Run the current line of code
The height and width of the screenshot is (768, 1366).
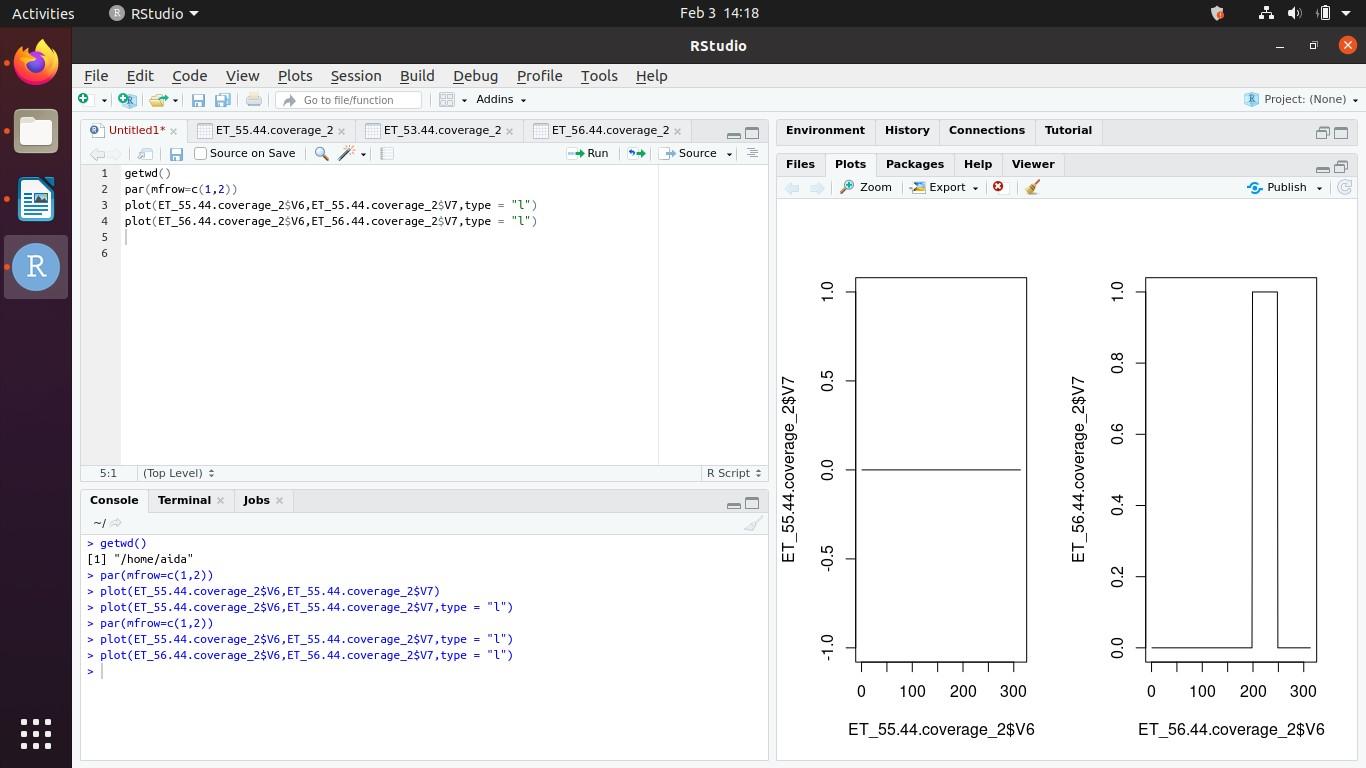[x=591, y=153]
